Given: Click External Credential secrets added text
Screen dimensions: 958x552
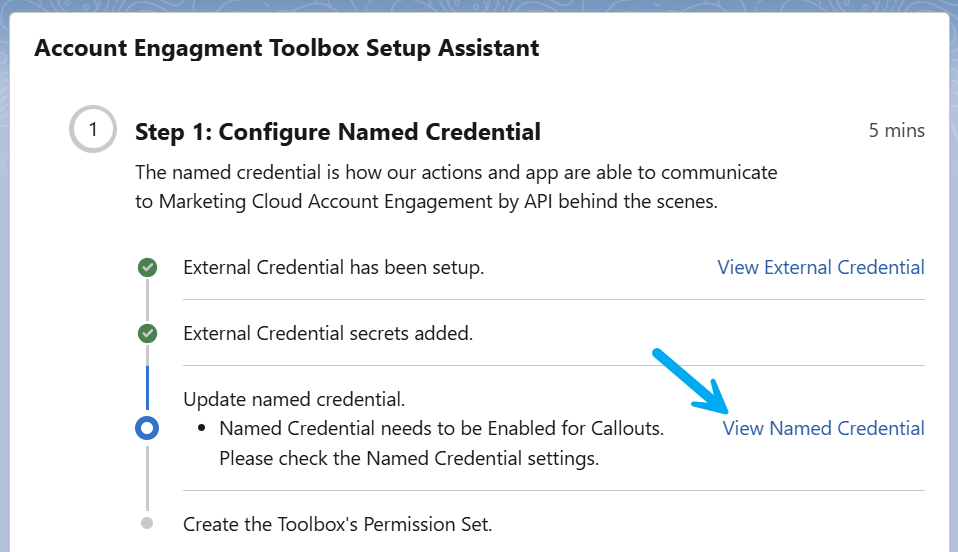Looking at the screenshot, I should click(328, 333).
